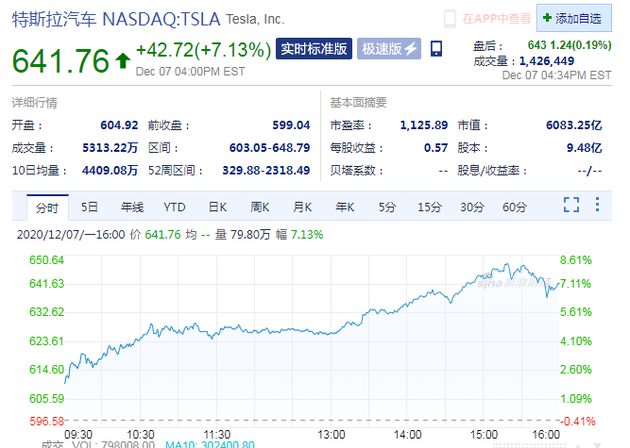
Task: Click the P/E ratio value 1,125.89
Action: pos(424,125)
